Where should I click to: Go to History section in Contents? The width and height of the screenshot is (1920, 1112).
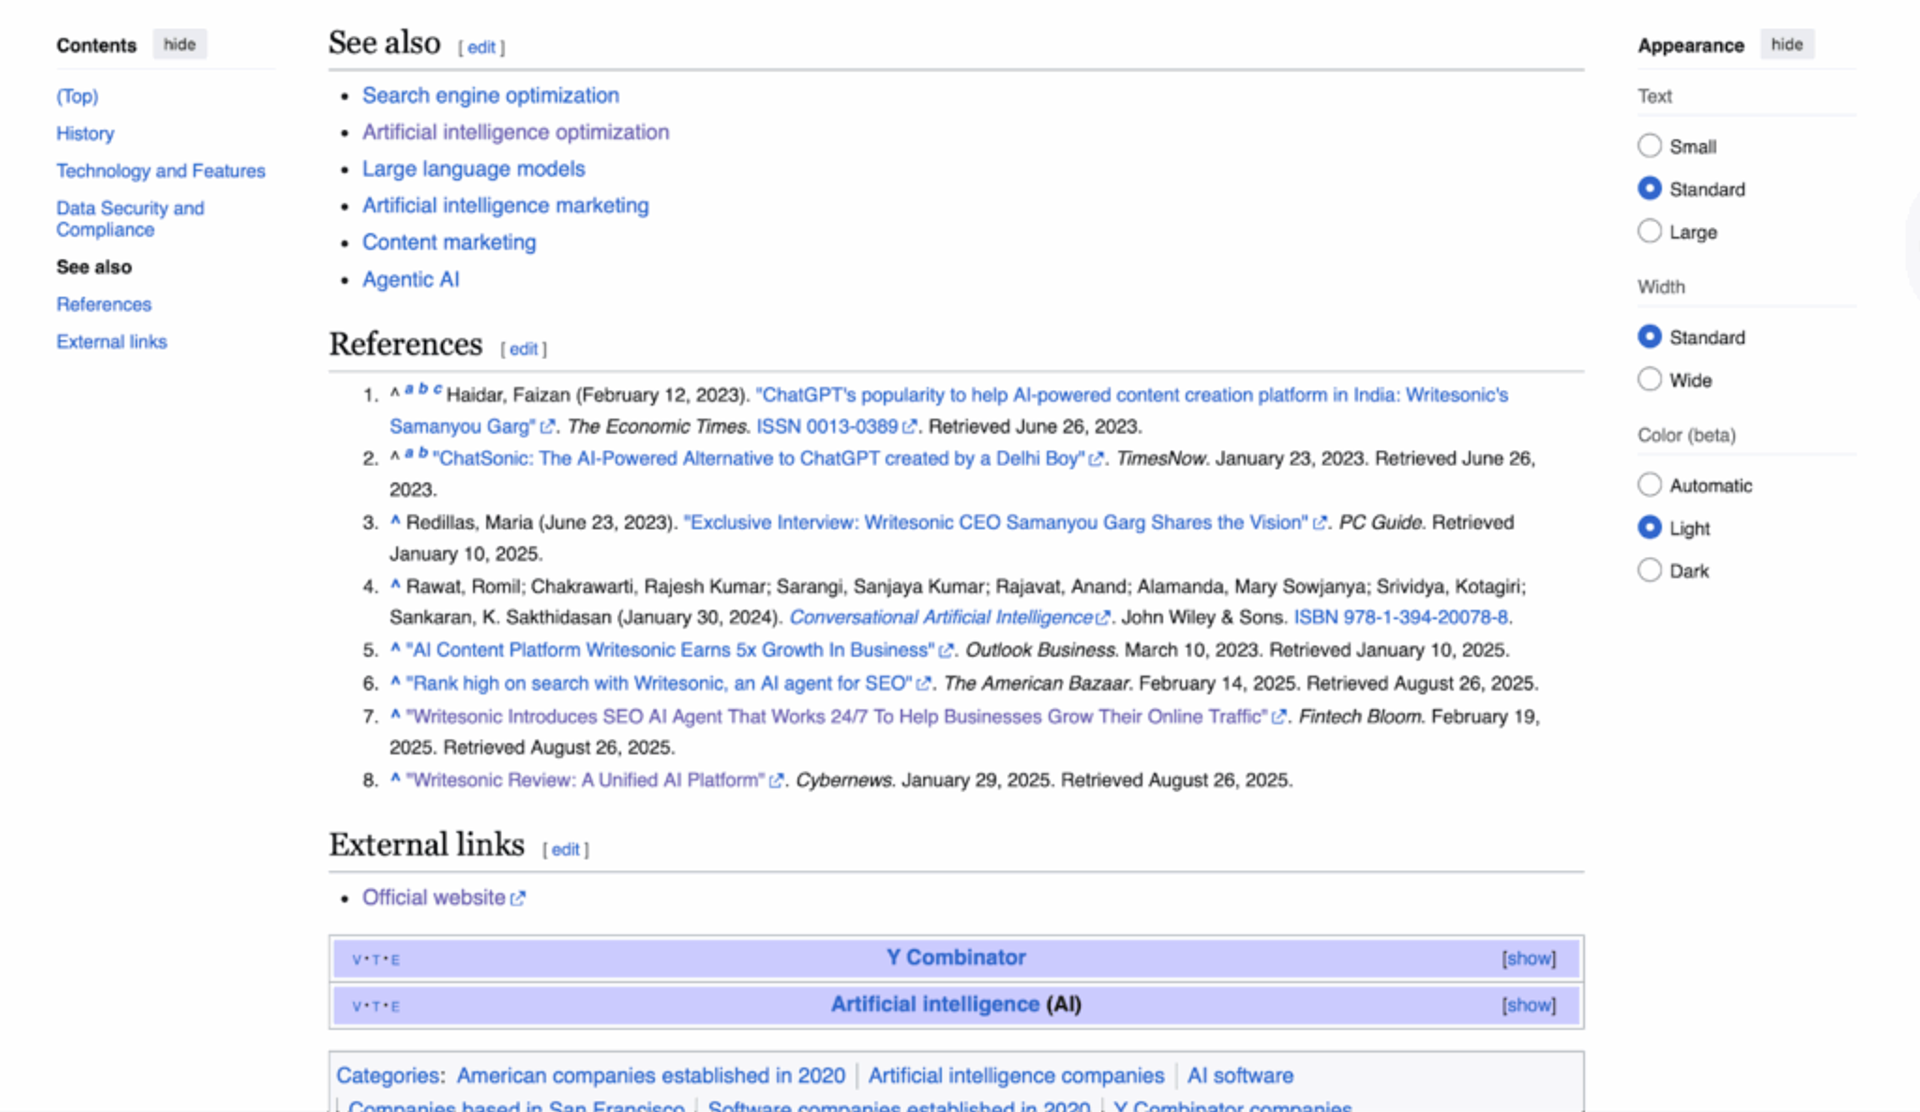[x=85, y=133]
